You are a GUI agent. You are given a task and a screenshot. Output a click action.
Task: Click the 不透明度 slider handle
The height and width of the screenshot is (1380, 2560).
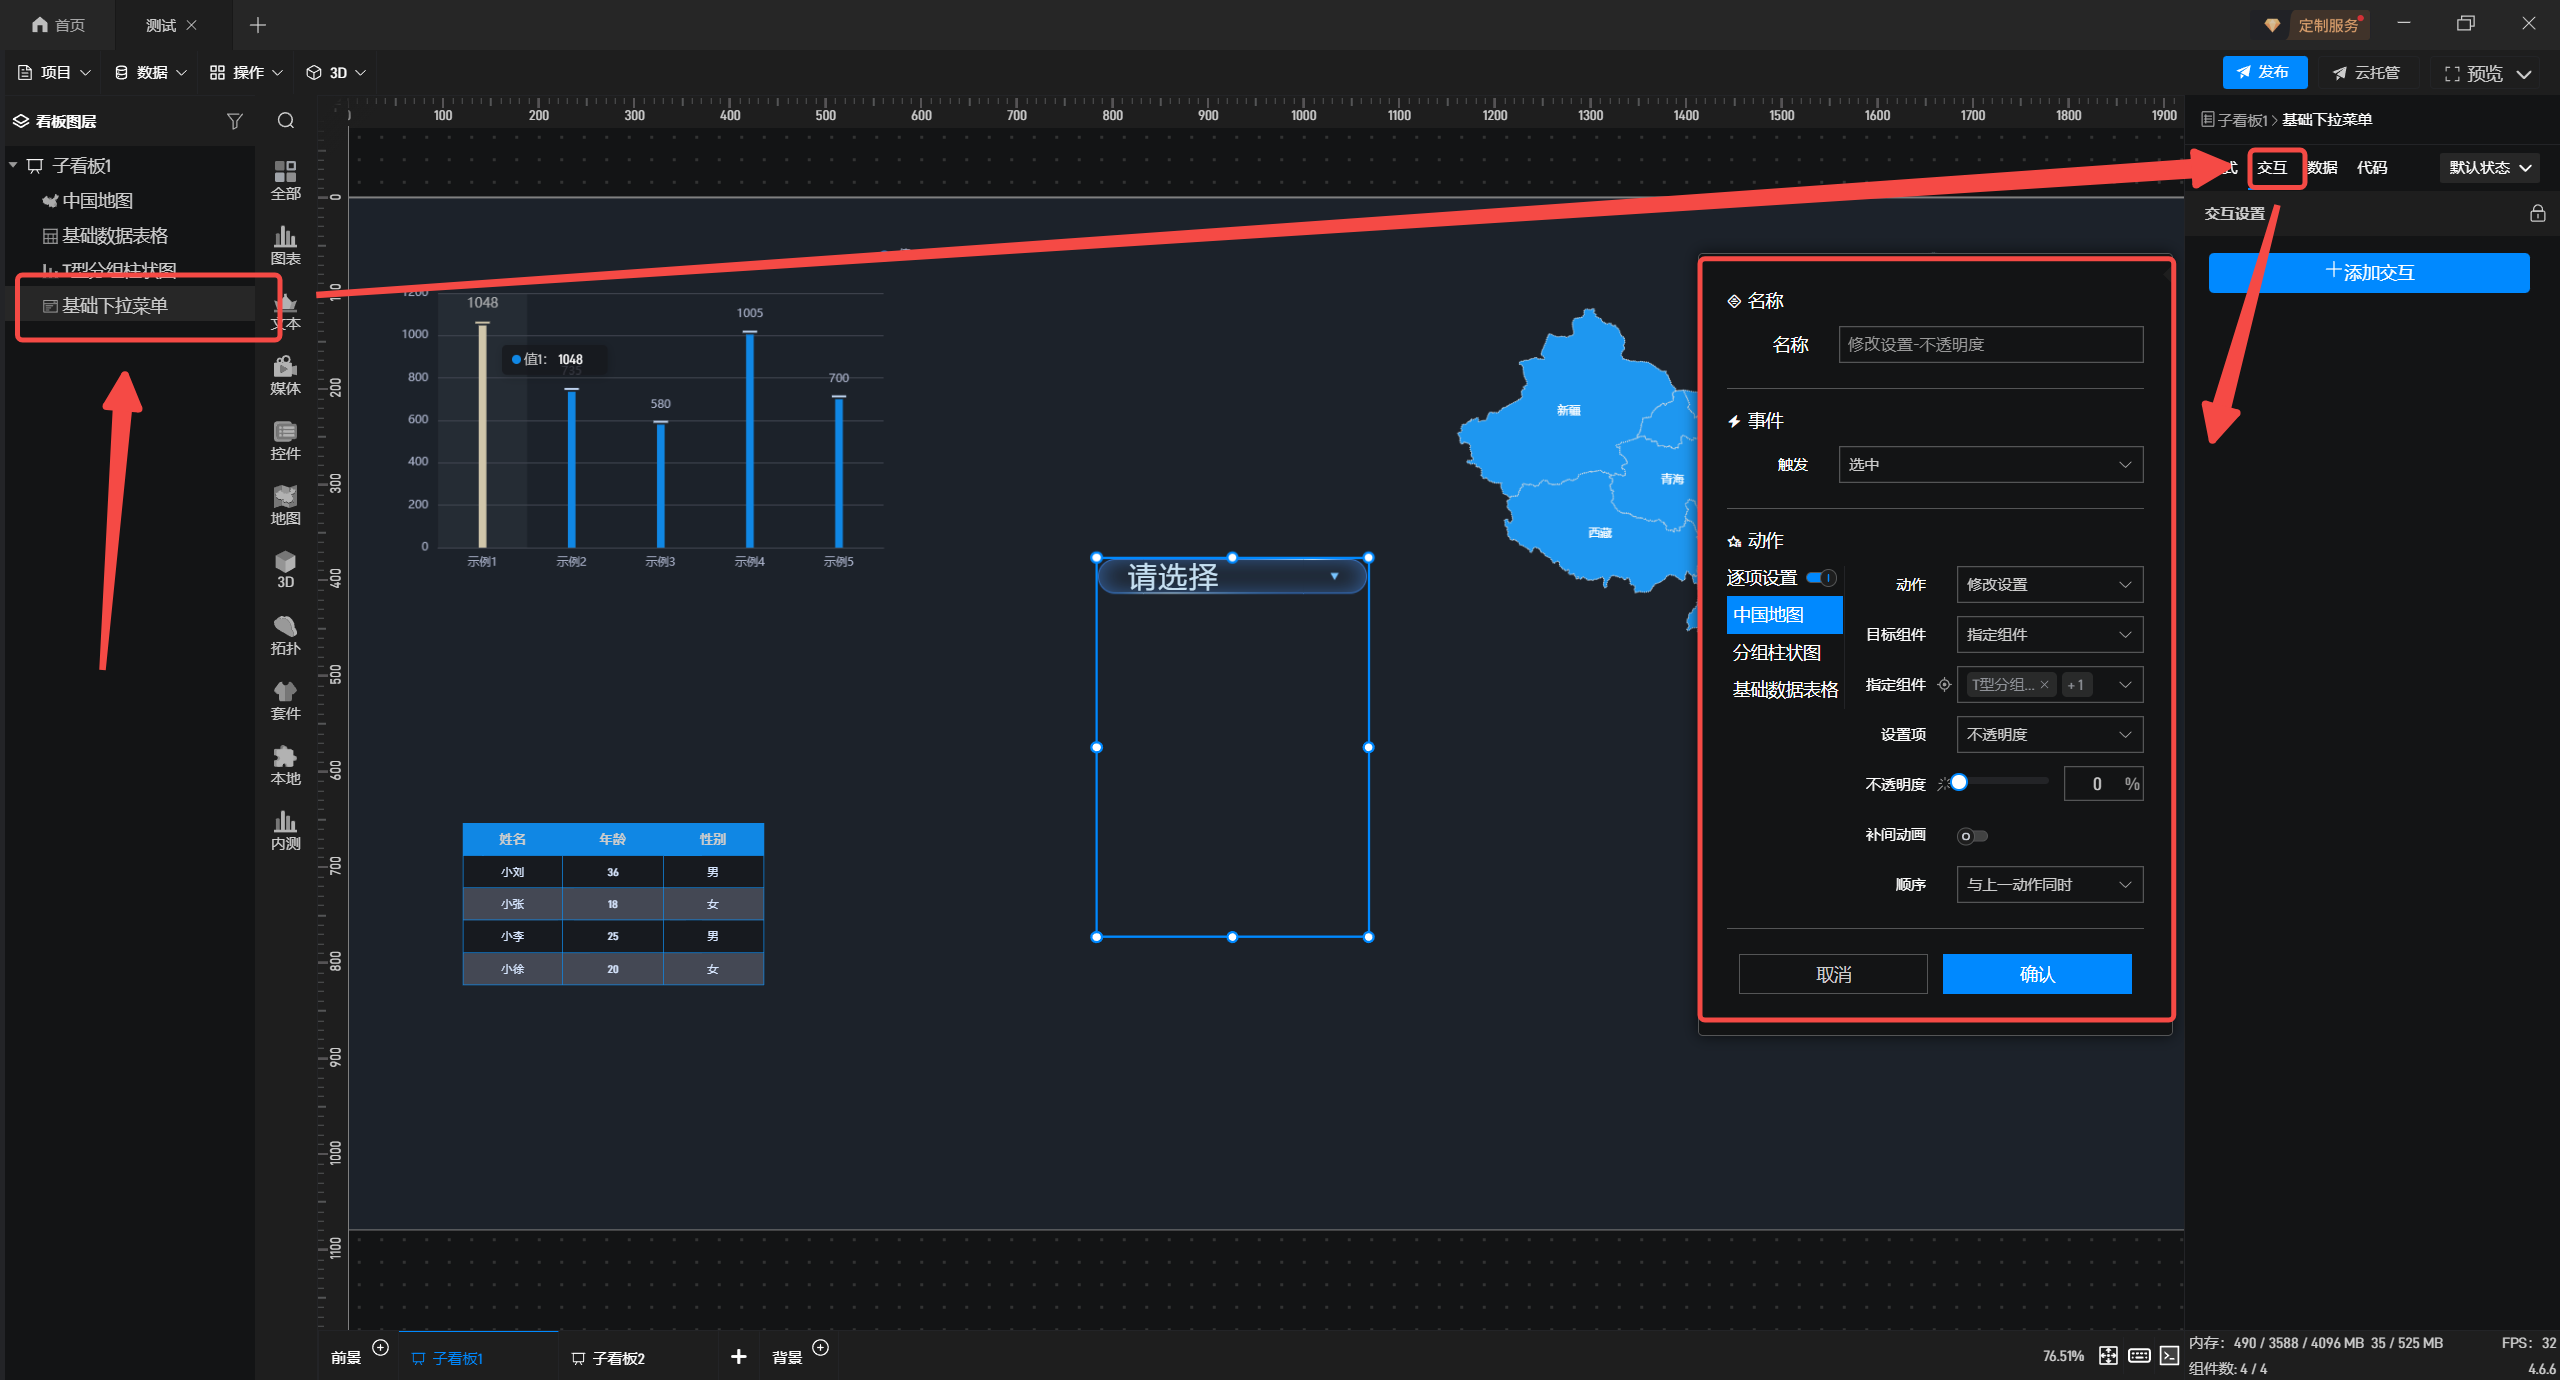pos(1959,783)
